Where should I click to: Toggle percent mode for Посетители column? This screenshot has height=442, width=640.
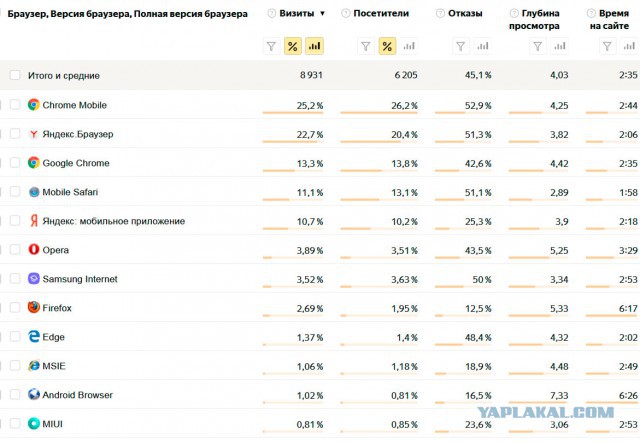387,46
